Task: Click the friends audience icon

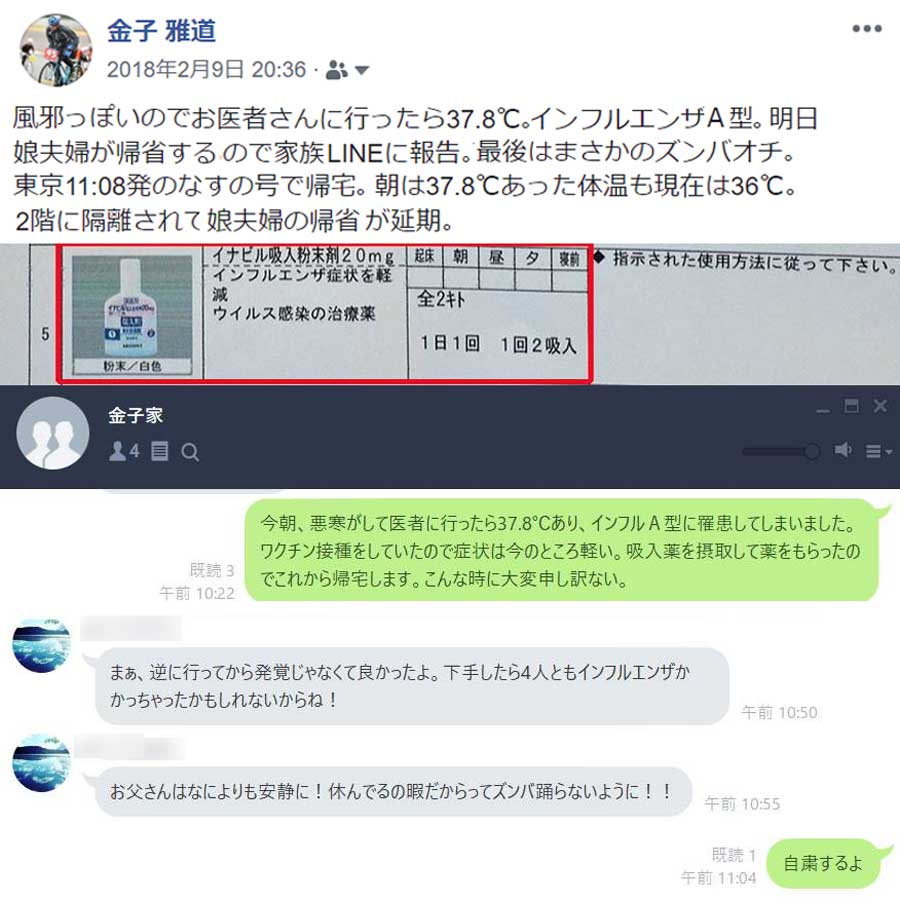Action: pos(336,71)
